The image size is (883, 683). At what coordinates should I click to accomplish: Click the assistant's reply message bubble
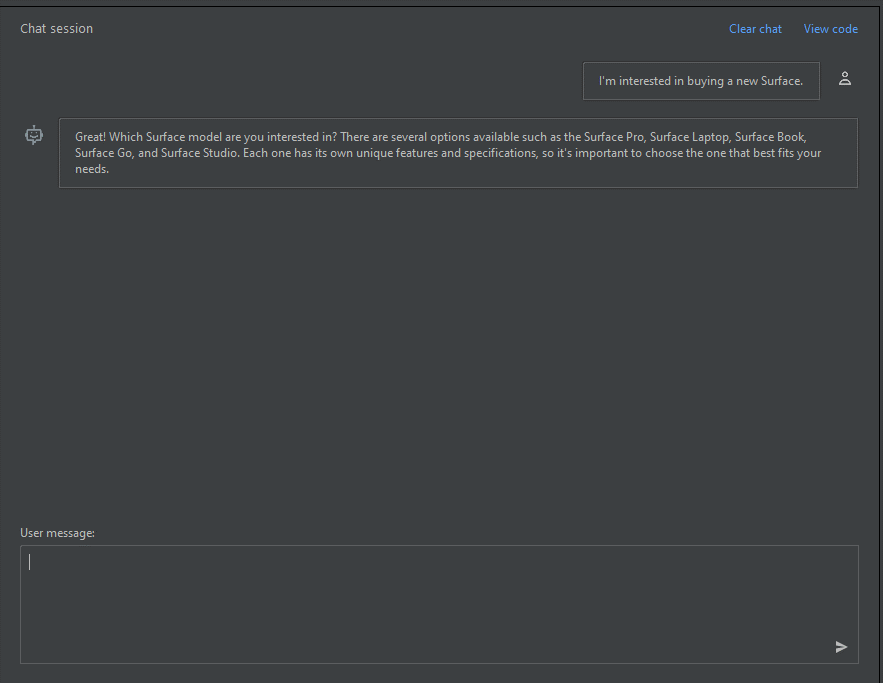[458, 153]
